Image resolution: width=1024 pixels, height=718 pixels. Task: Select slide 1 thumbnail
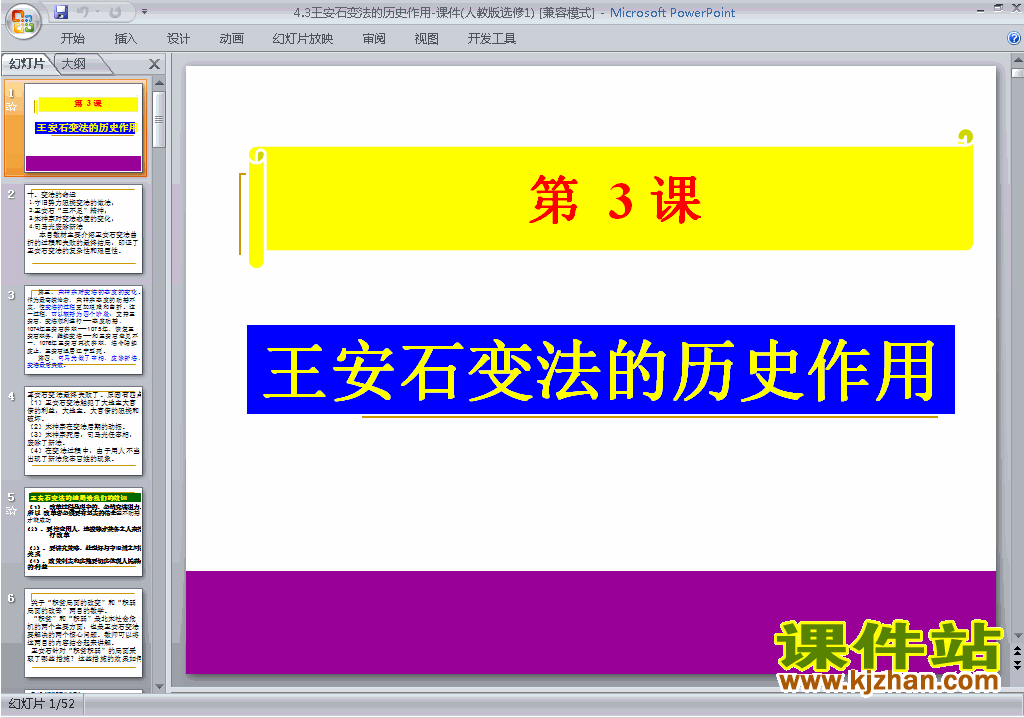[x=84, y=128]
